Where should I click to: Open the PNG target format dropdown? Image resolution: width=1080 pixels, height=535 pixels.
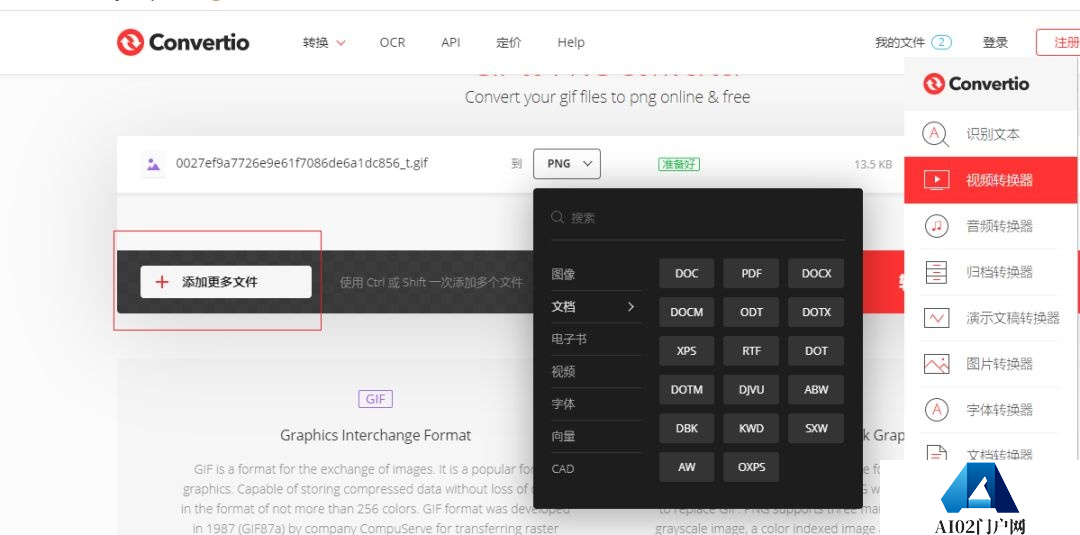click(x=567, y=164)
